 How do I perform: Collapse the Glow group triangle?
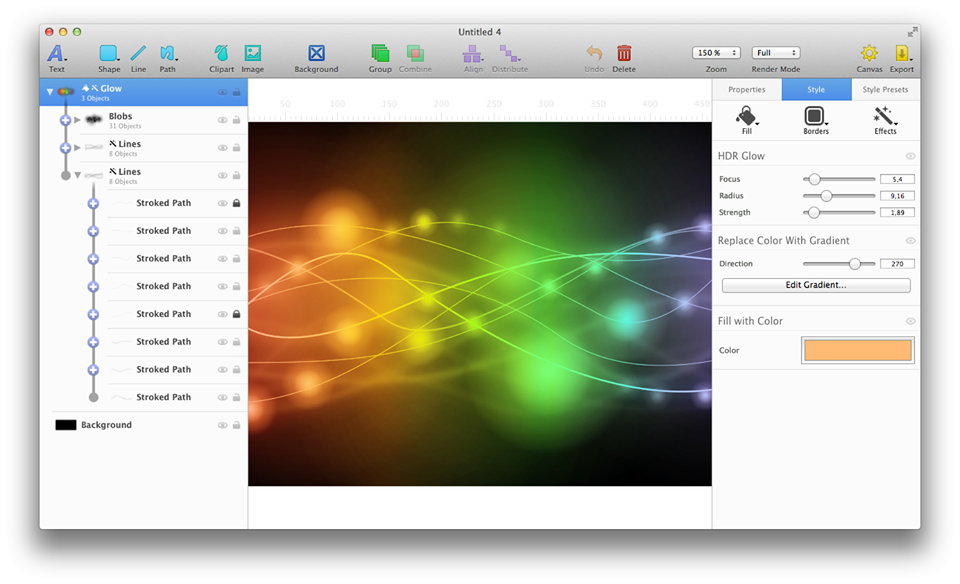[x=50, y=92]
